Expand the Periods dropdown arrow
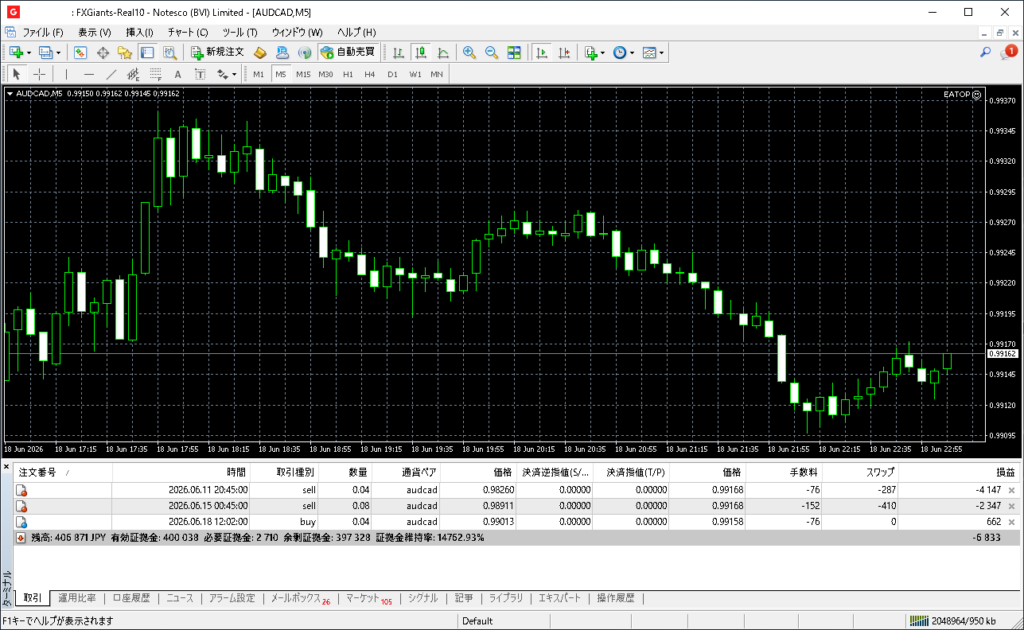1024x630 pixels. tap(632, 53)
